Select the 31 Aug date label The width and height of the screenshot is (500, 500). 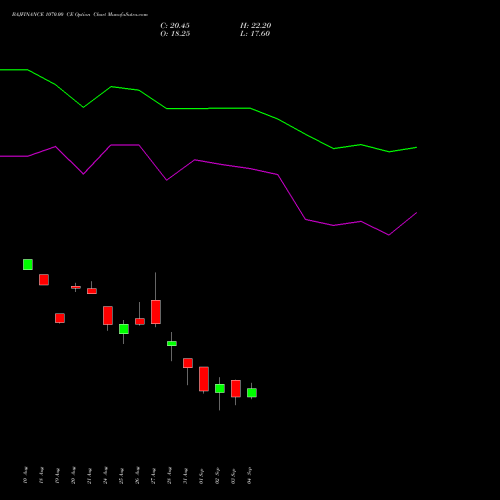[185, 475]
